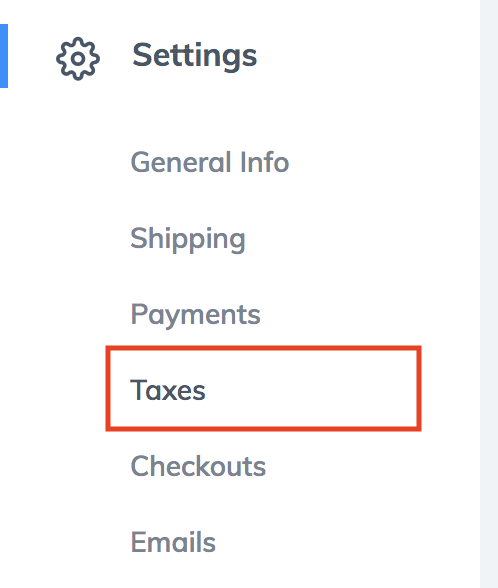This screenshot has height=588, width=498.
Task: Click the cogwheel next to Settings label
Action: (x=78, y=58)
